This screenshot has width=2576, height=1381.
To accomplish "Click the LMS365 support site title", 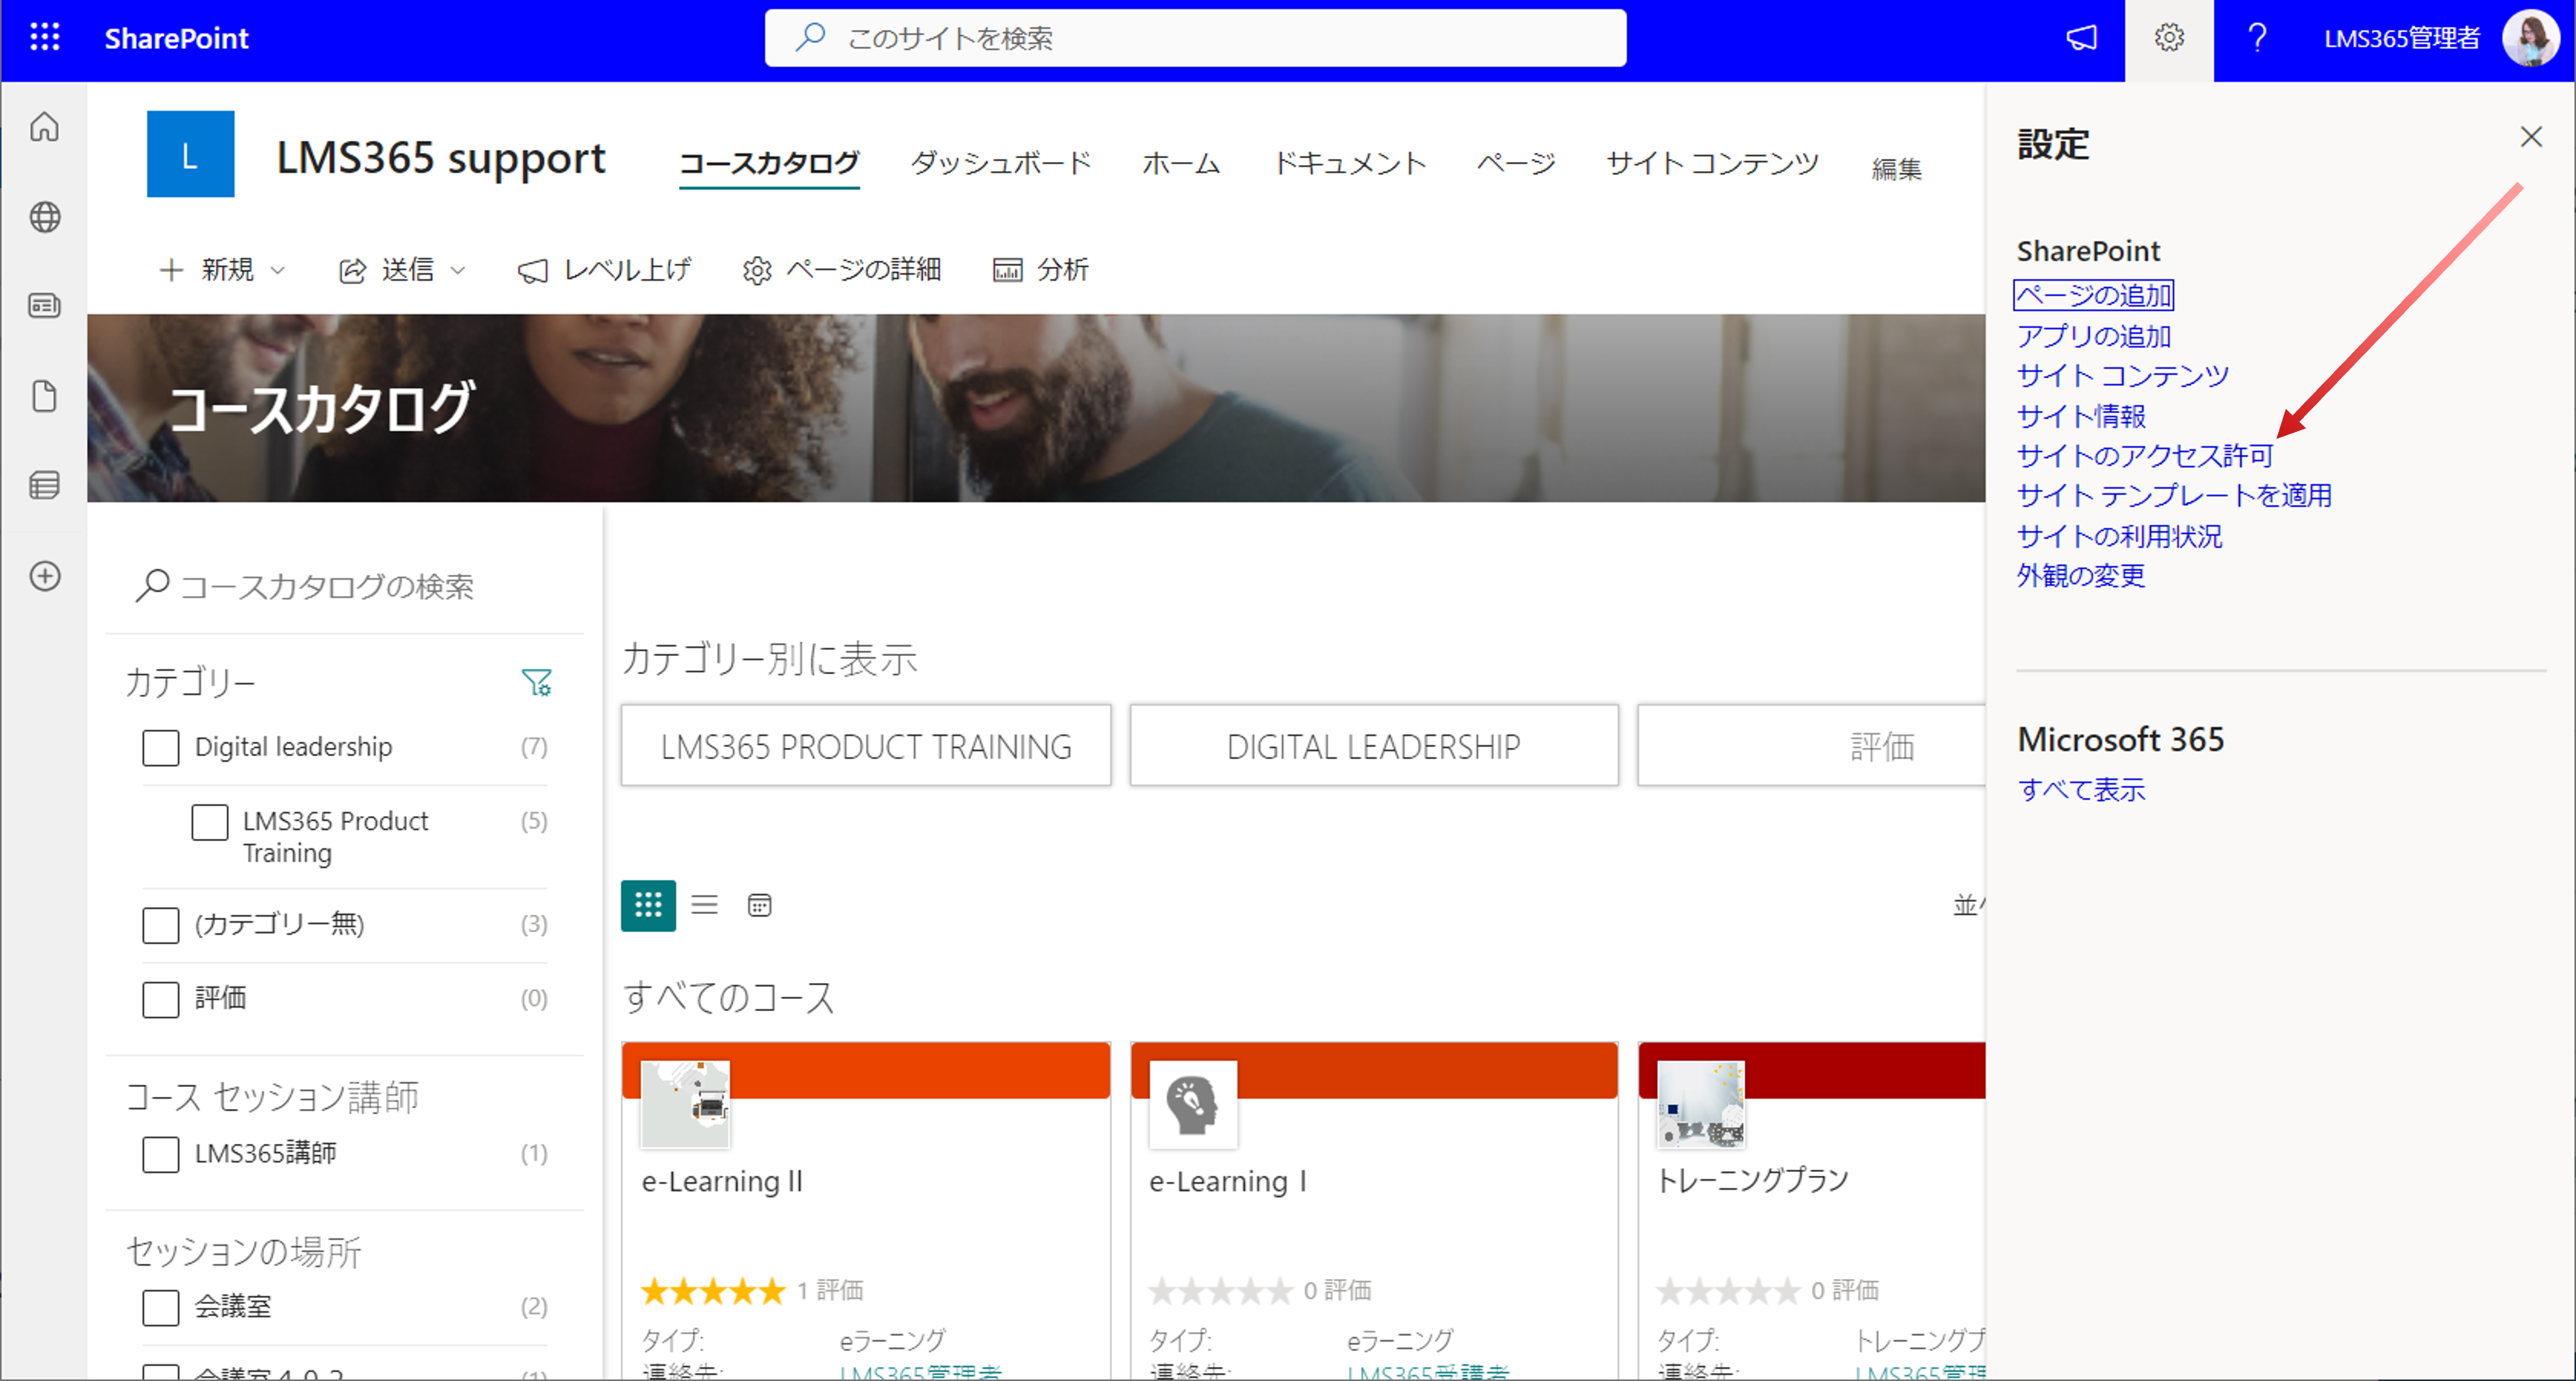I will coord(441,159).
